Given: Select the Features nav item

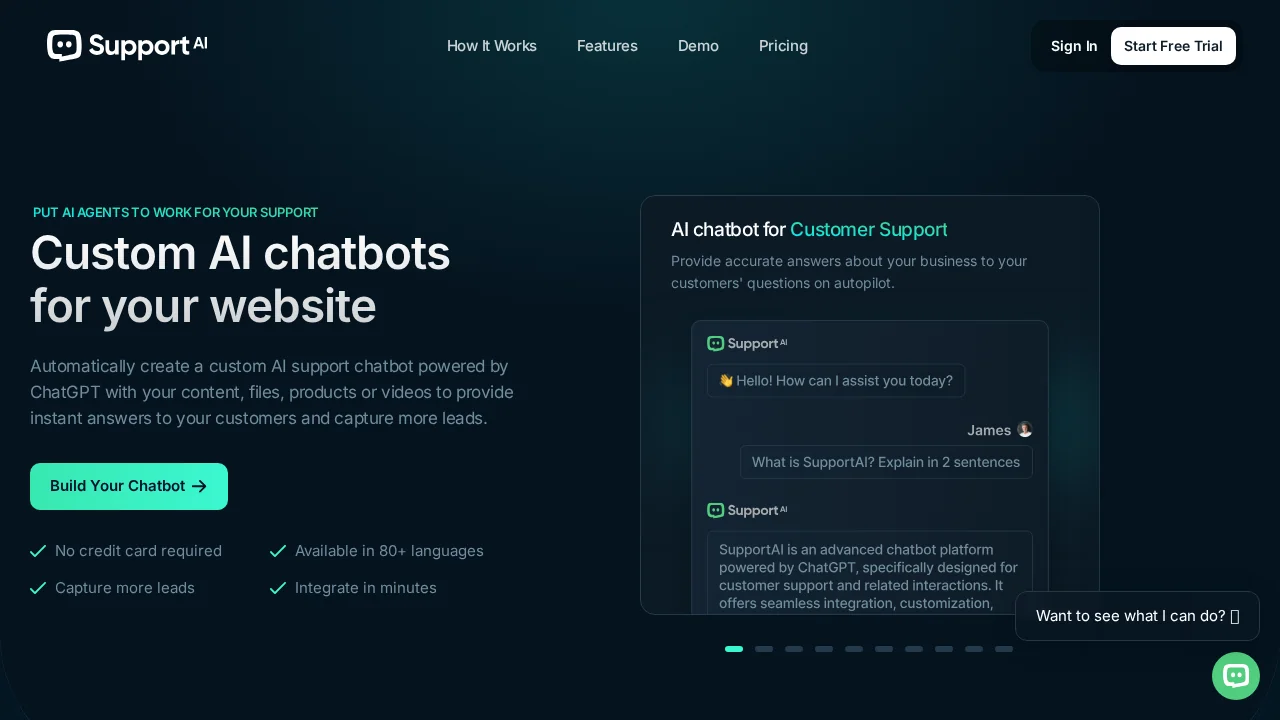Looking at the screenshot, I should [607, 46].
